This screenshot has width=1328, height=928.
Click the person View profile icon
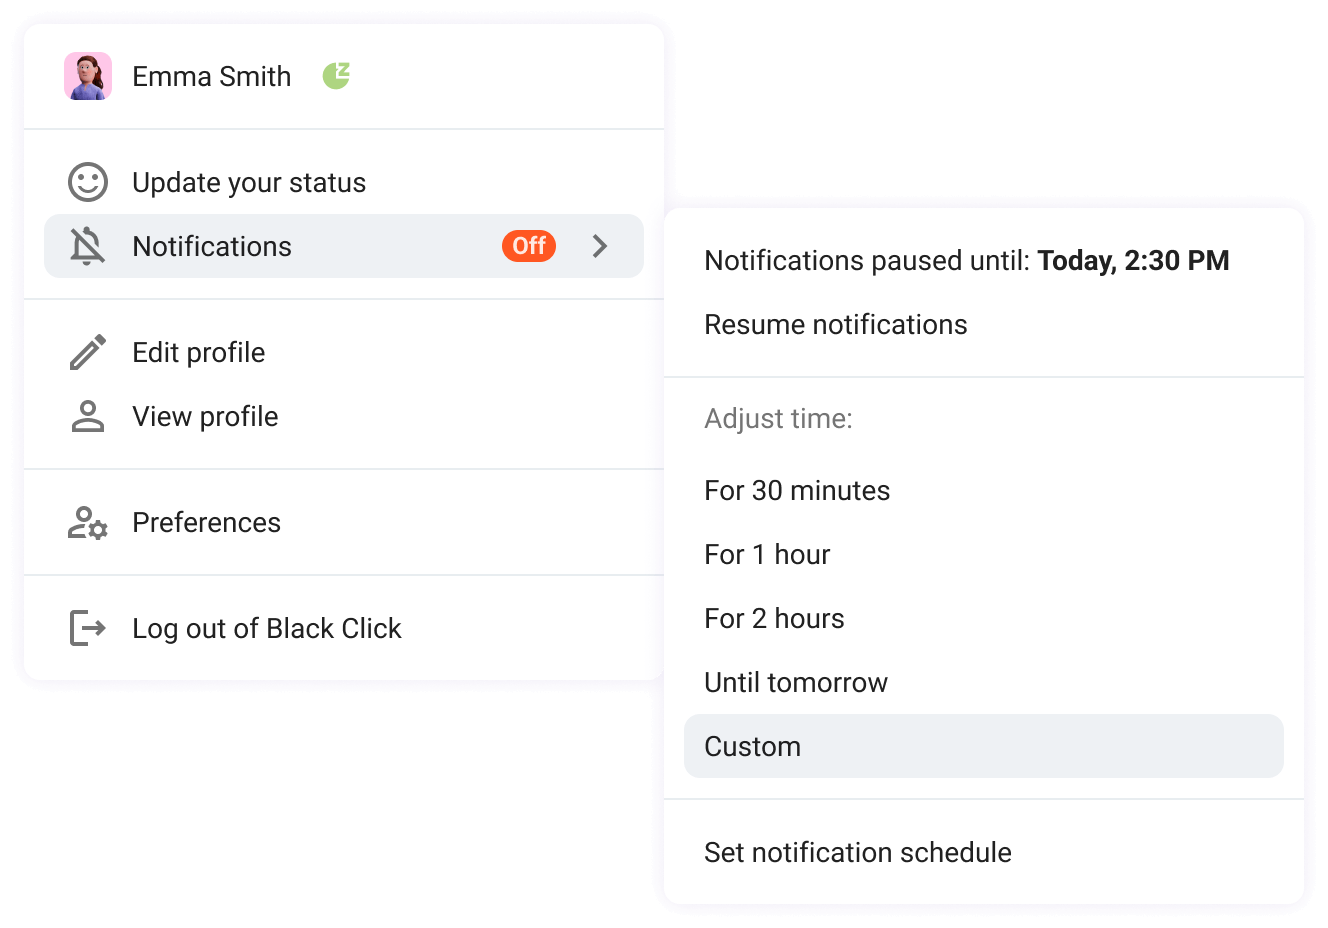(88, 416)
